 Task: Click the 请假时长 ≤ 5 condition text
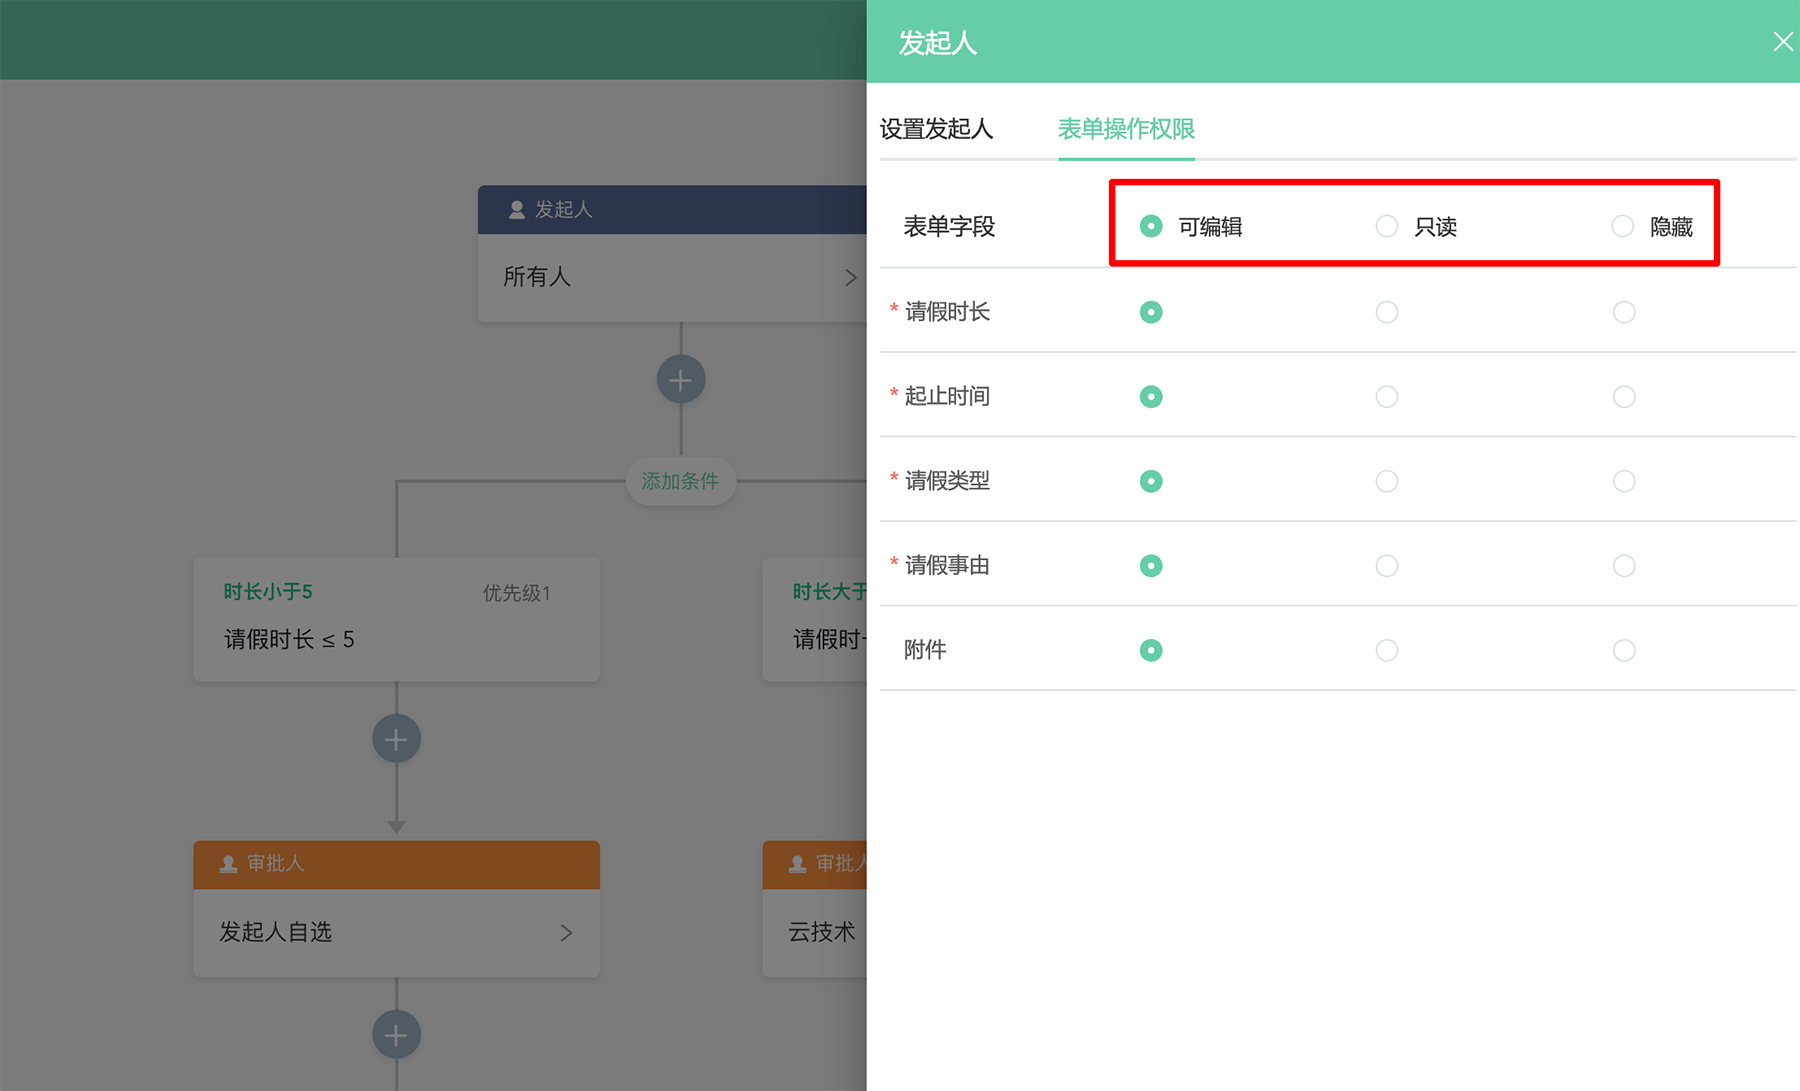point(289,640)
